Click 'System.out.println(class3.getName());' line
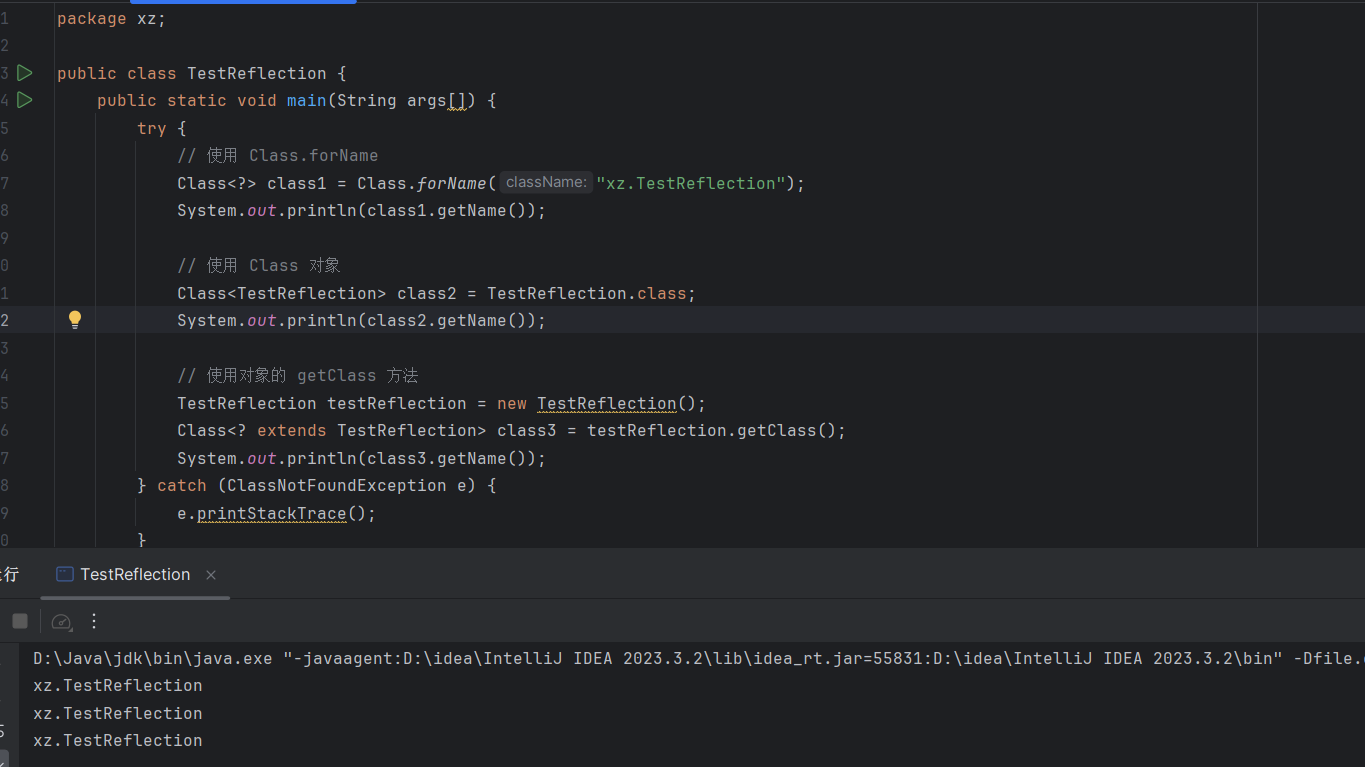Image resolution: width=1365 pixels, height=767 pixels. coord(361,458)
